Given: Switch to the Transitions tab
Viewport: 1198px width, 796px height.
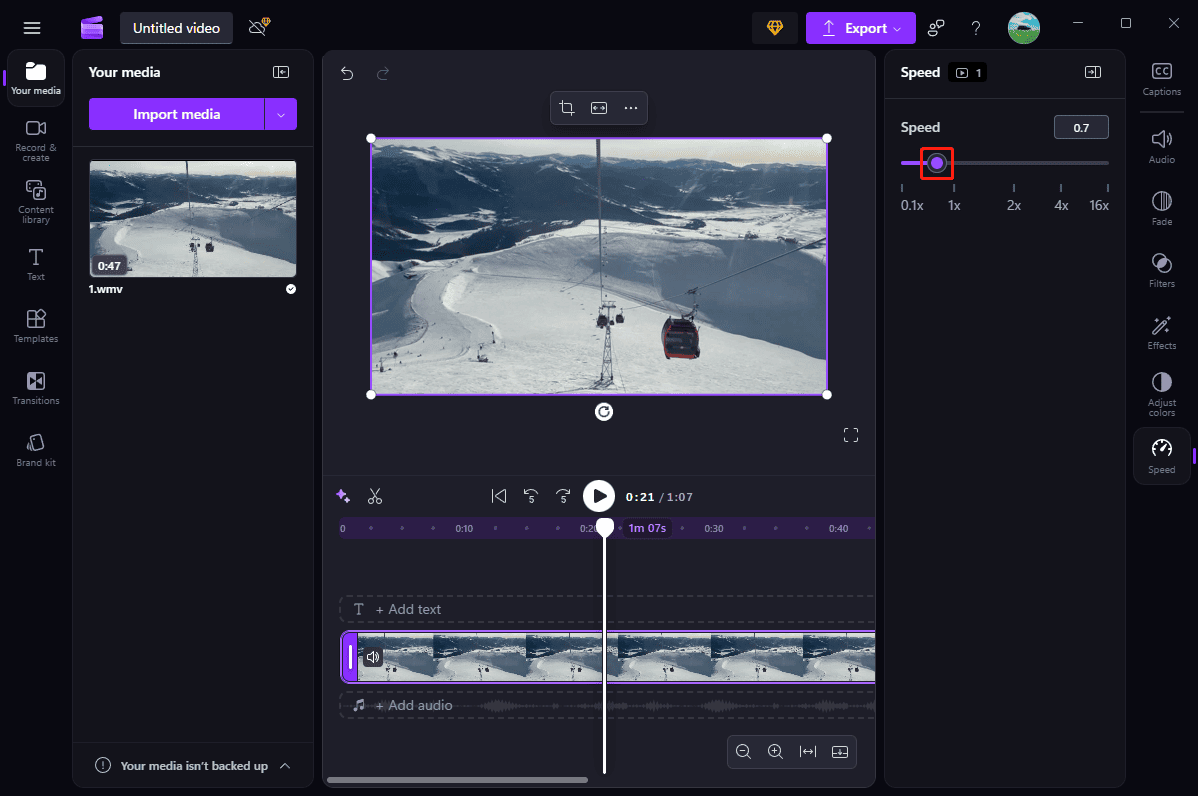Looking at the screenshot, I should point(36,388).
